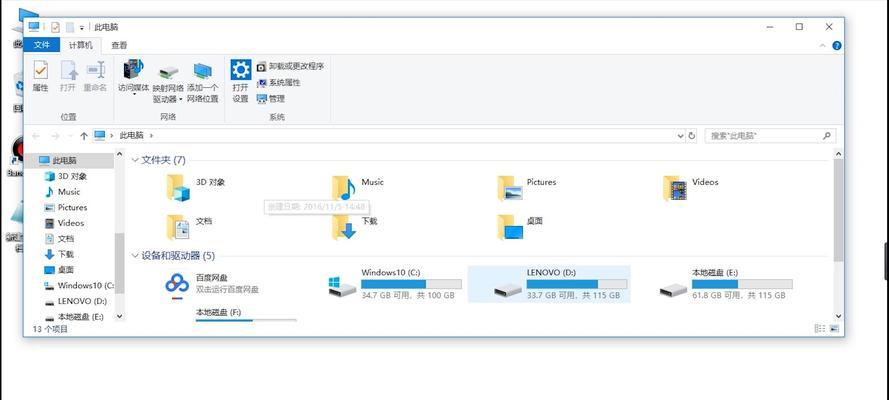Select the Windows10 (C:) drive icon
Screen dimensions: 889x400
[342, 287]
